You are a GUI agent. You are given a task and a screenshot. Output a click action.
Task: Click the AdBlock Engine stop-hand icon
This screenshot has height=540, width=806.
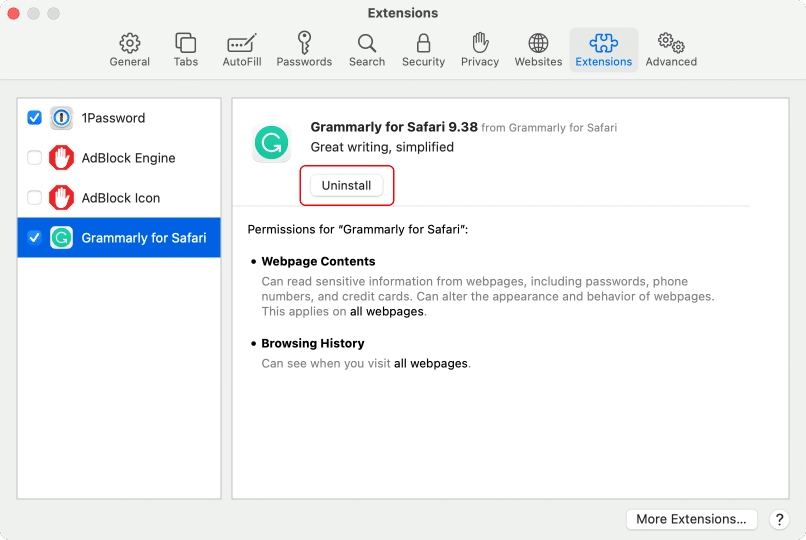click(x=61, y=158)
